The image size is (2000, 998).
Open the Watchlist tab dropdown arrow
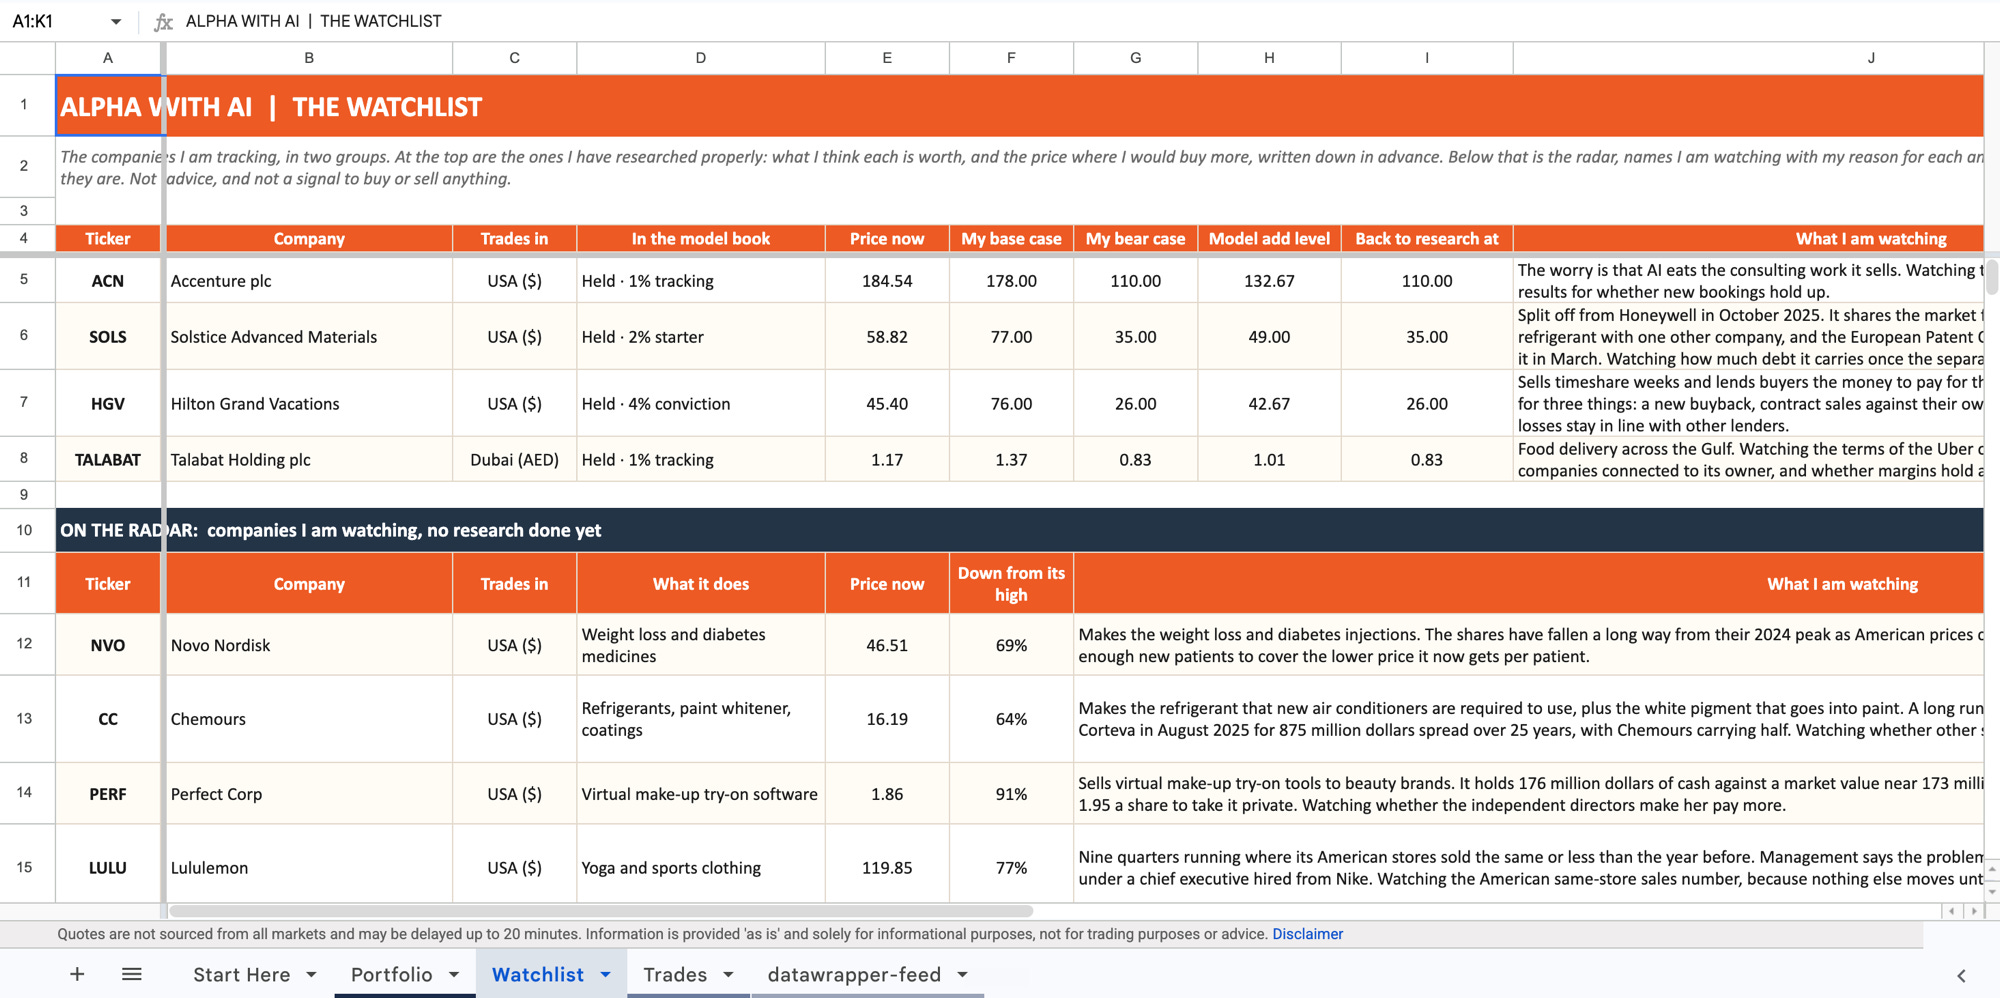605,974
